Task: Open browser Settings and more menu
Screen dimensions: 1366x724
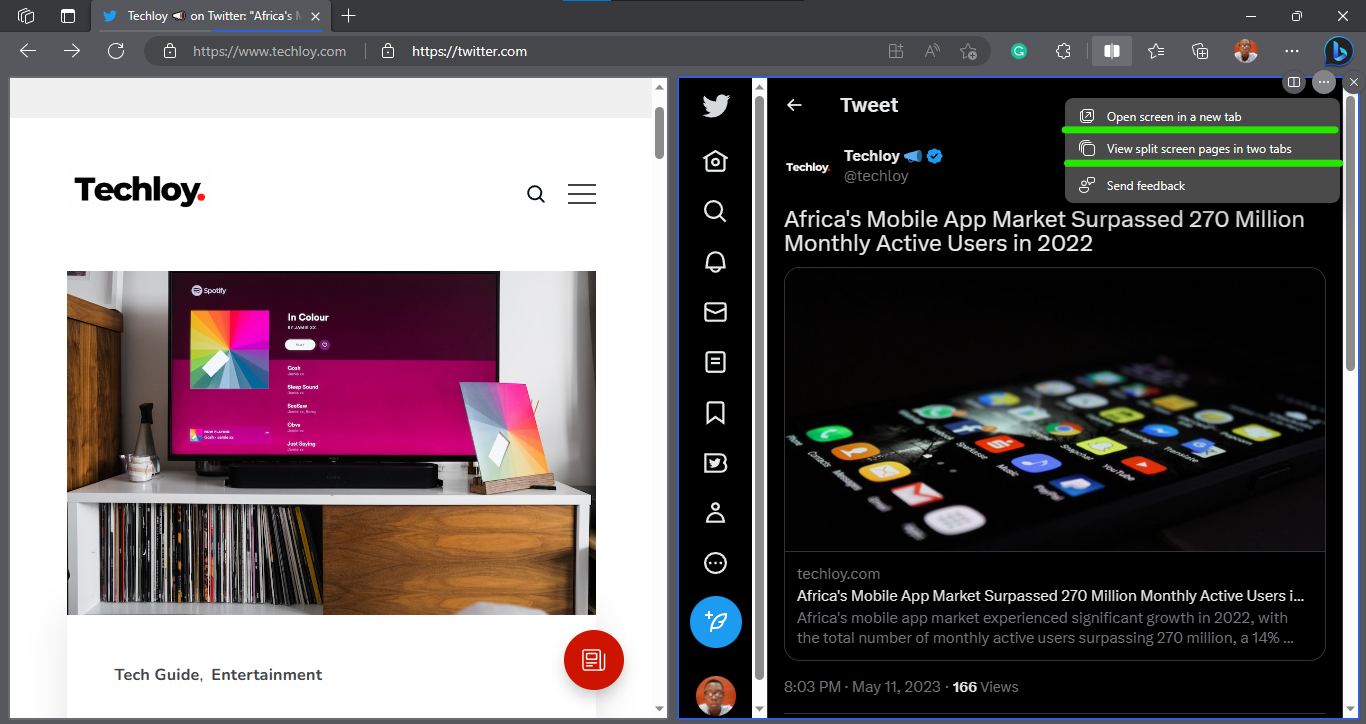Action: [1292, 51]
